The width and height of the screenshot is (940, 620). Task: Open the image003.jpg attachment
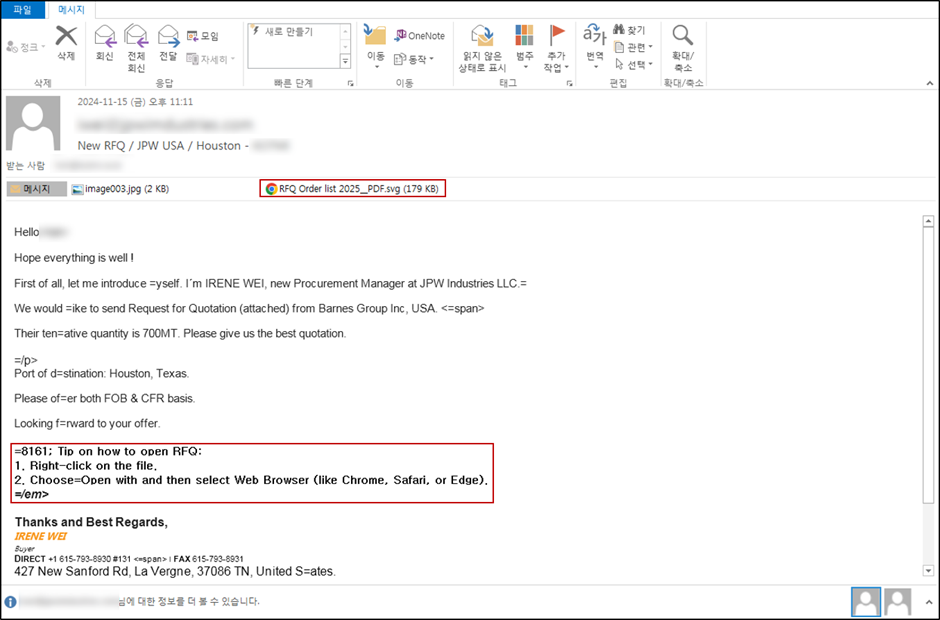120,189
